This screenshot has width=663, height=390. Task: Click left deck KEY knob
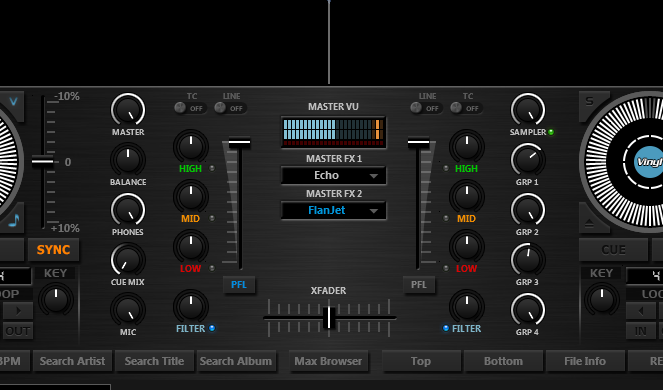click(56, 300)
